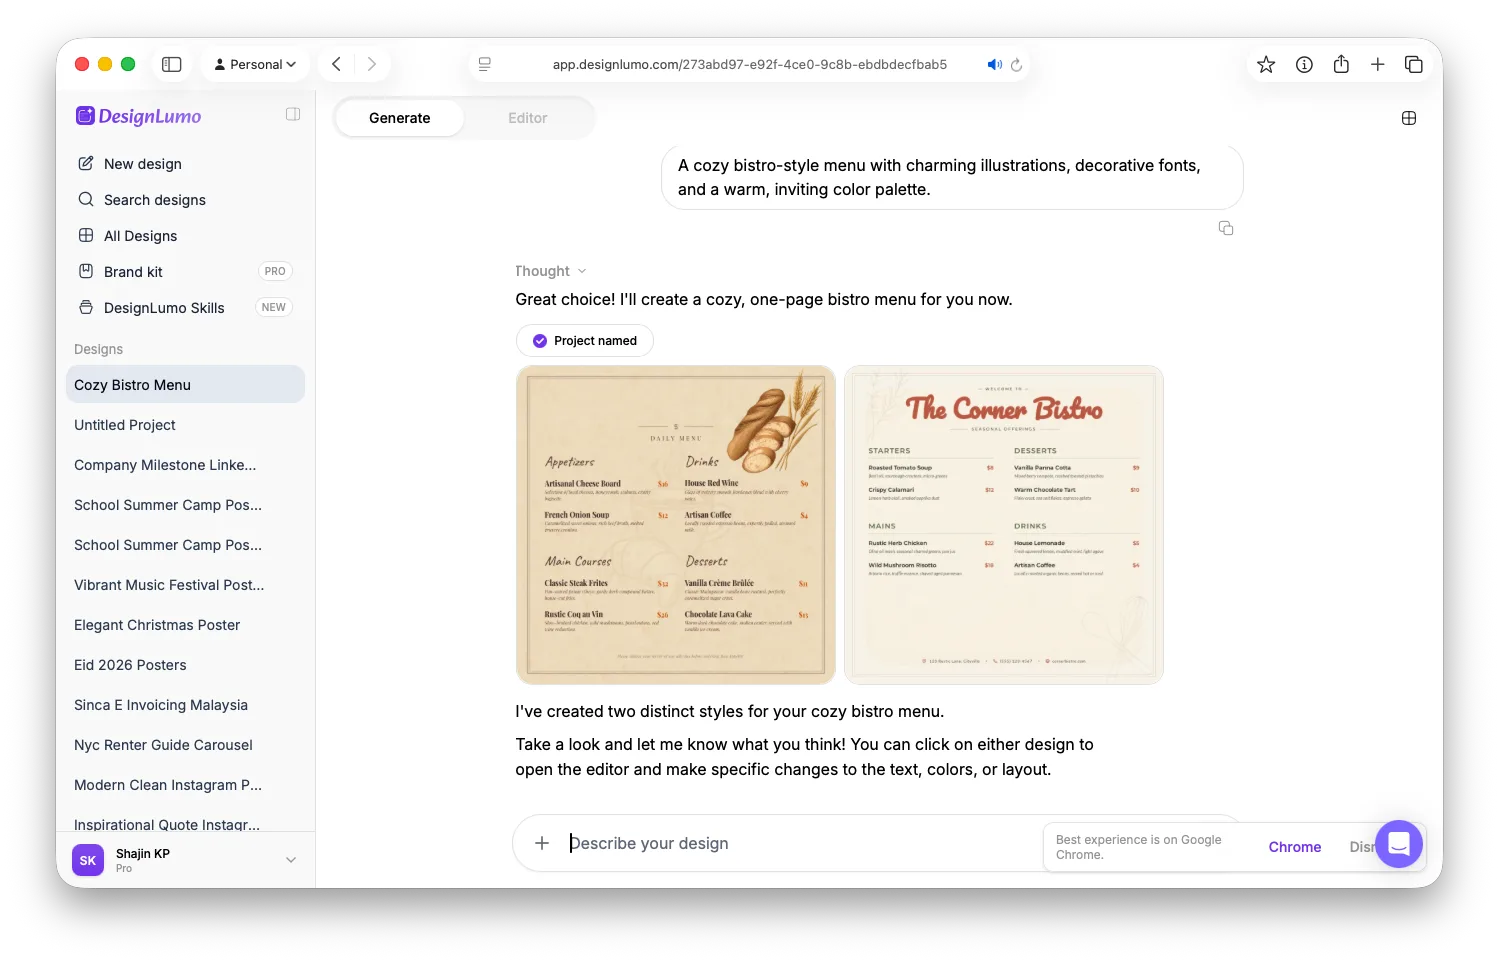Screen dimensions: 1499x962
Task: Open the Daily Menu bread illustration design
Action: [x=676, y=525]
